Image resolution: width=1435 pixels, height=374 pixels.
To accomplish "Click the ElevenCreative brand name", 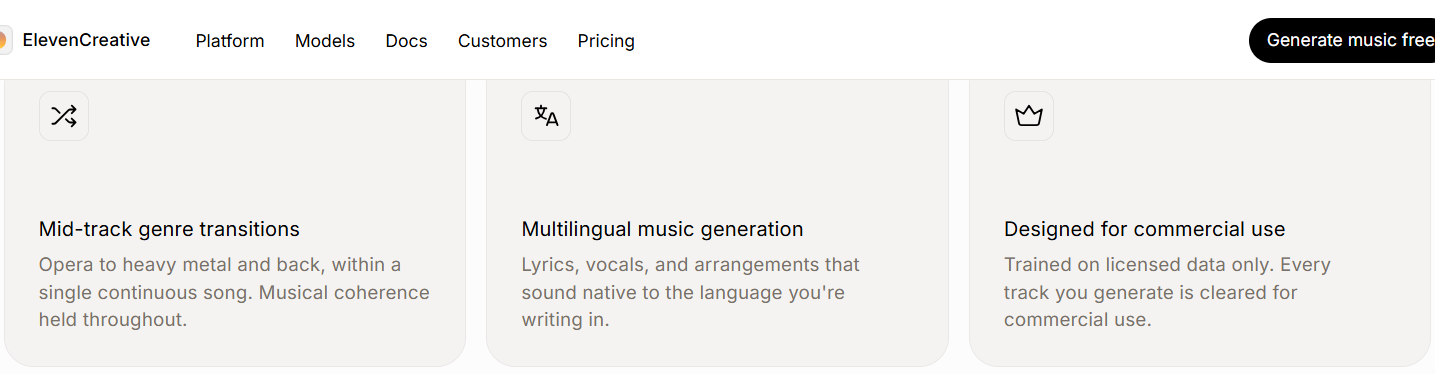I will [x=86, y=40].
